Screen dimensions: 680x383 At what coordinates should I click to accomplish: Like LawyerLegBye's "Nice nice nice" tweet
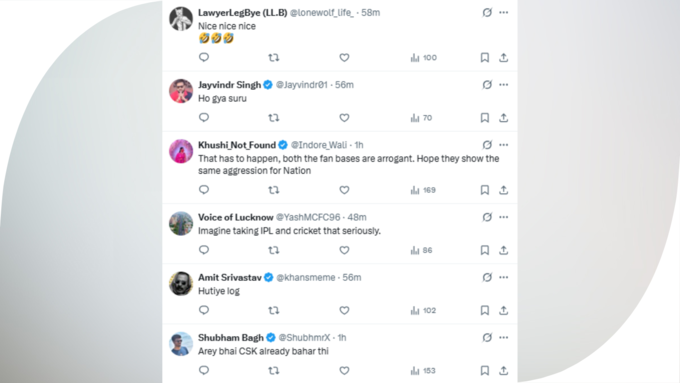click(x=344, y=58)
